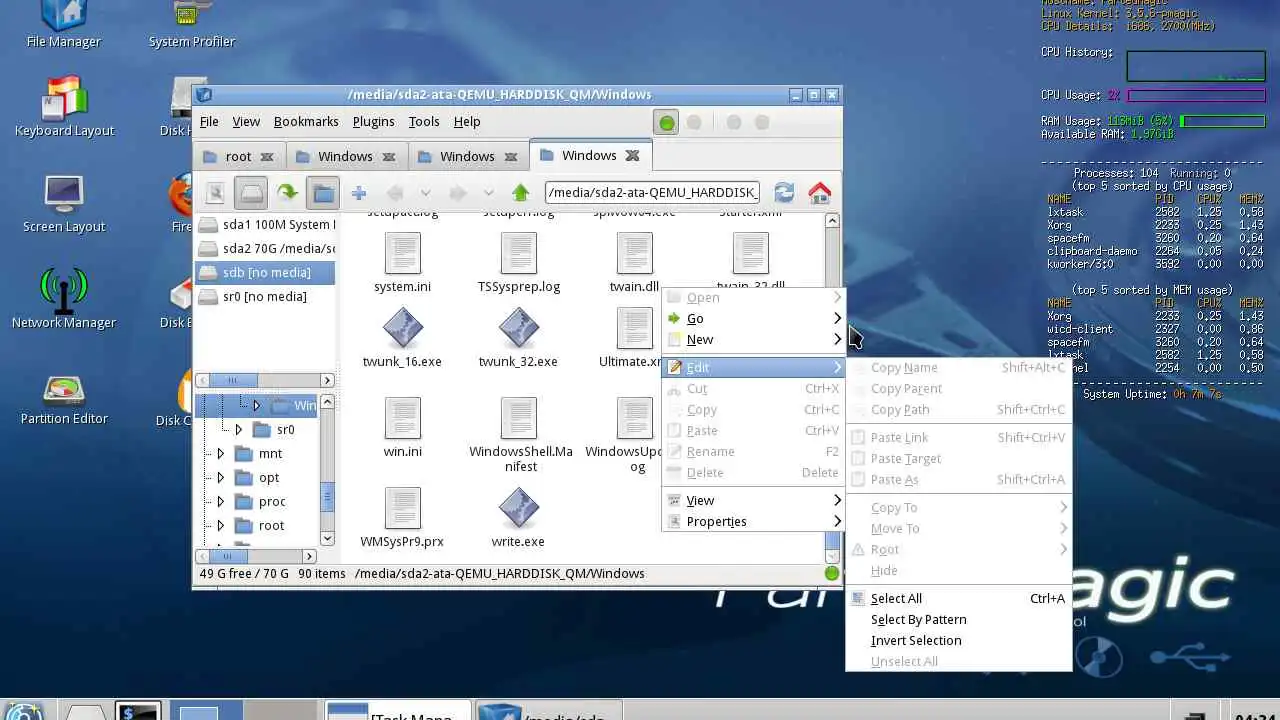Expand the opt folder in tree

point(221,478)
